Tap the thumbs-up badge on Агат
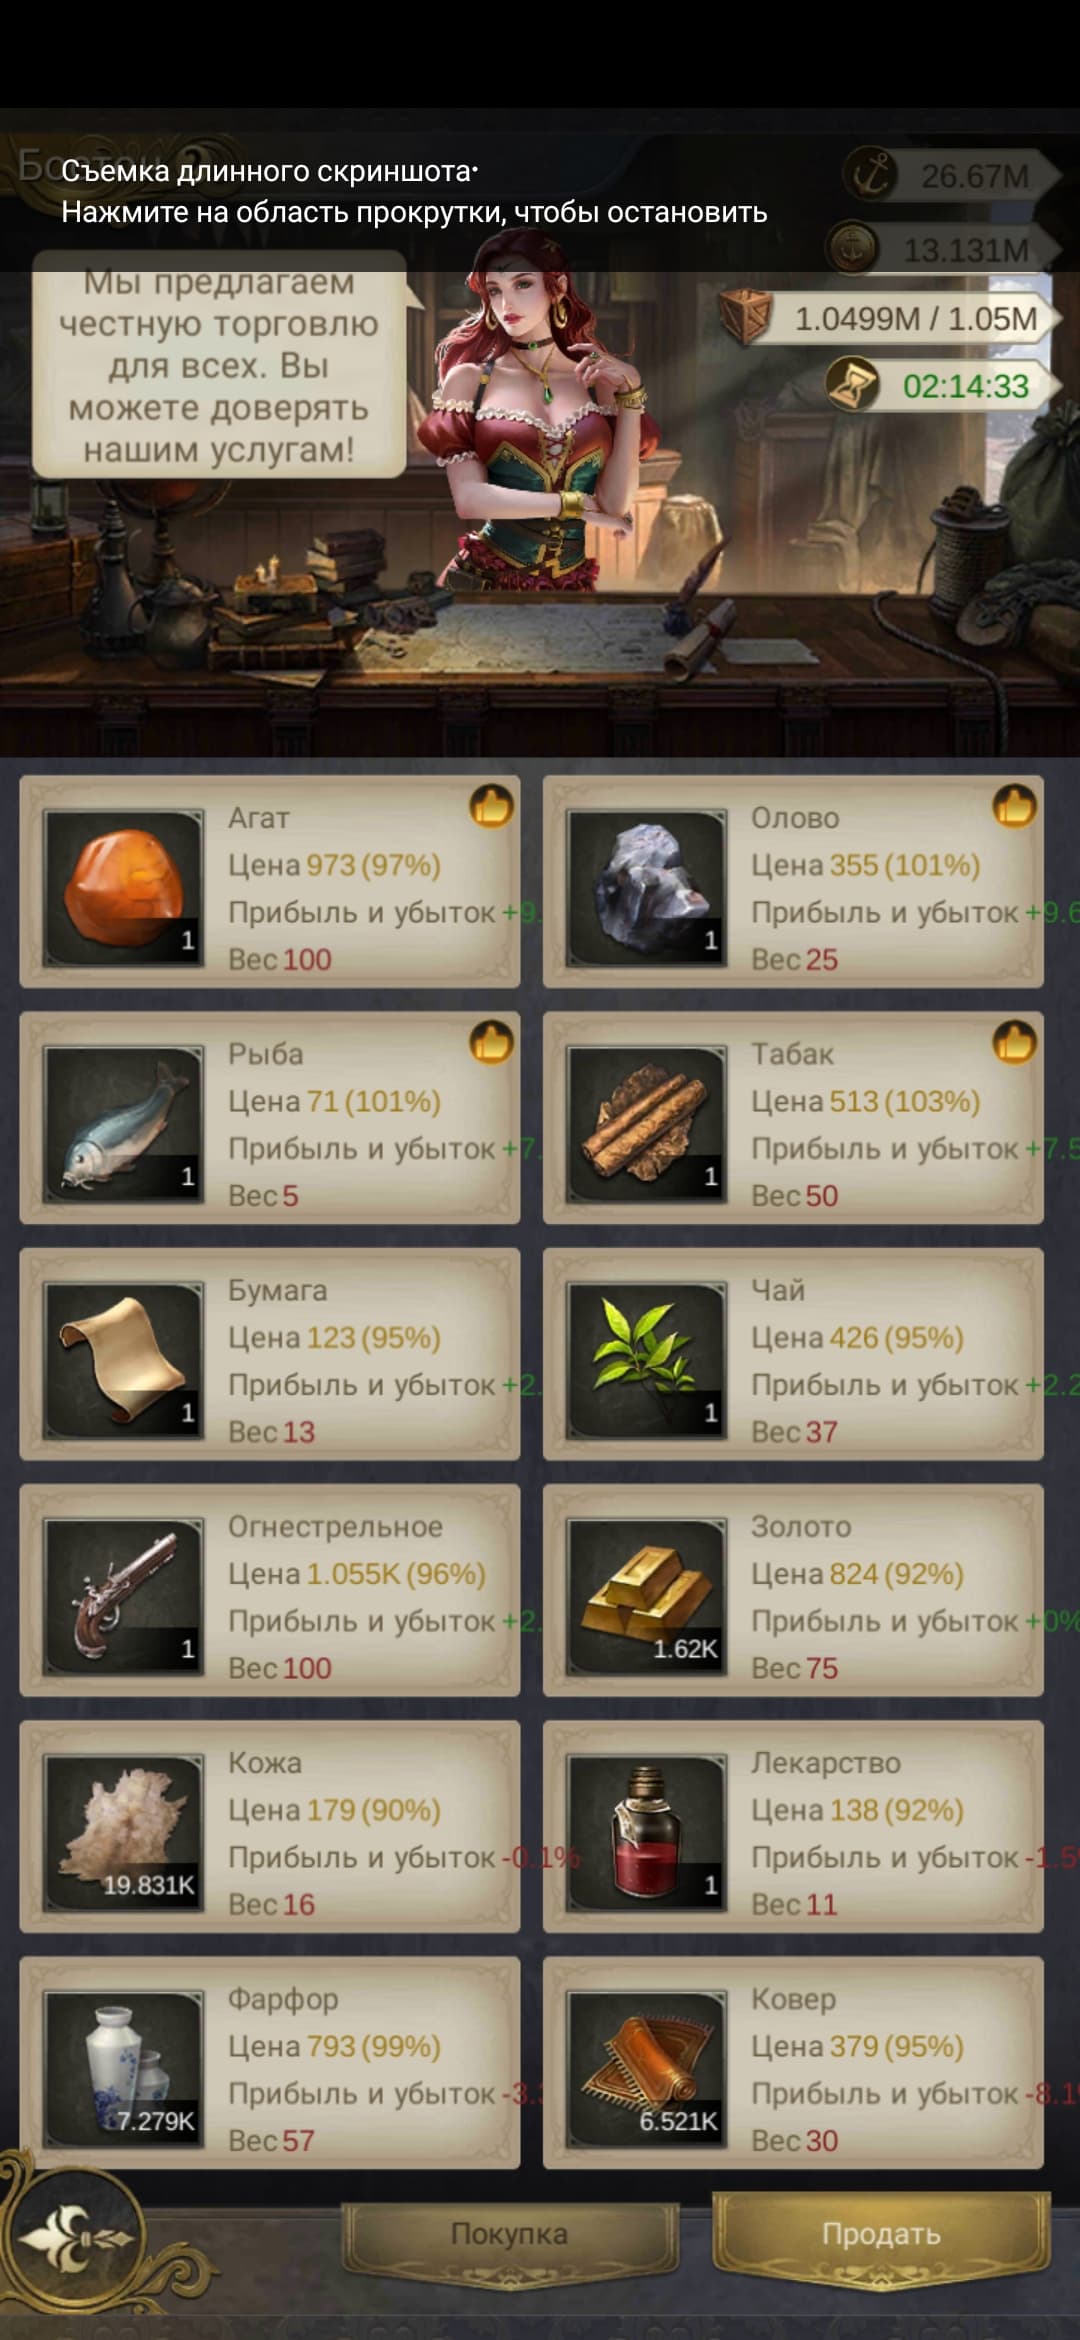Viewport: 1080px width, 2340px height. pos(492,806)
